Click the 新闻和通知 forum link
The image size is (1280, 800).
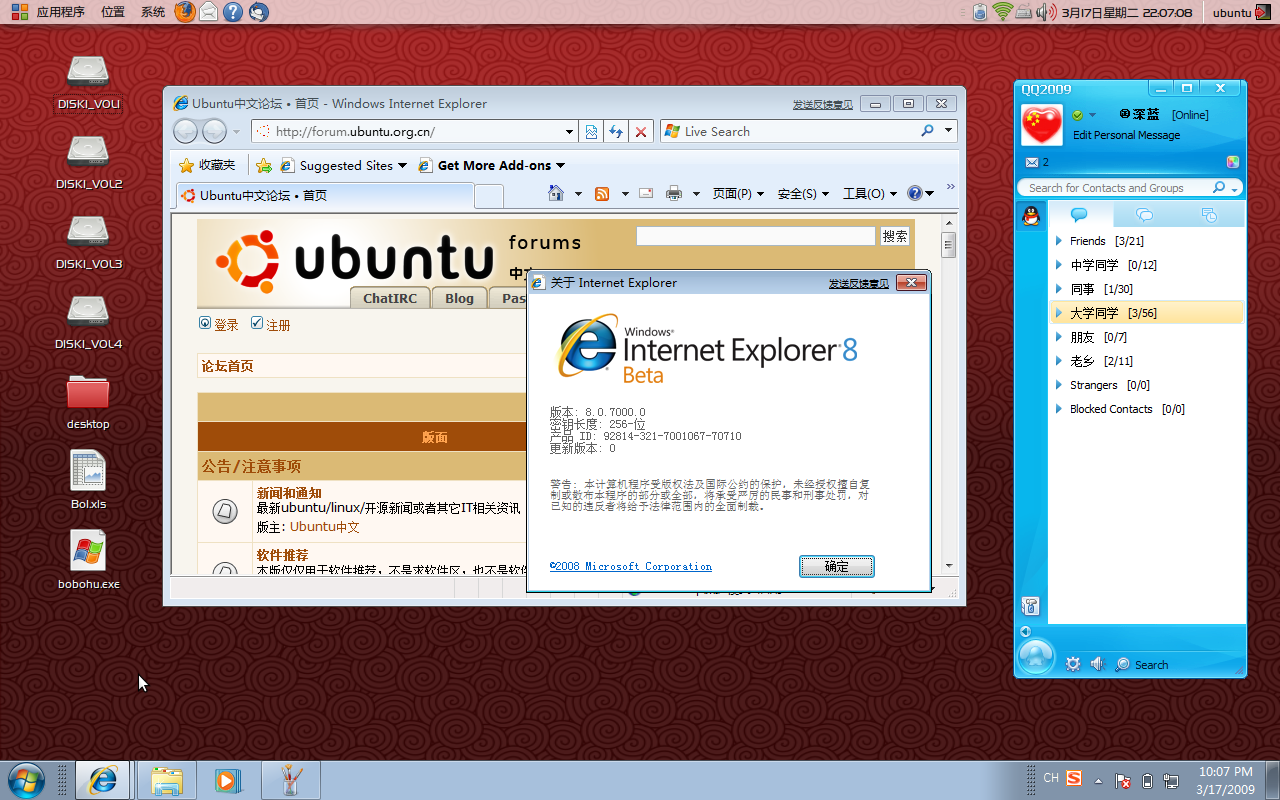[289, 493]
